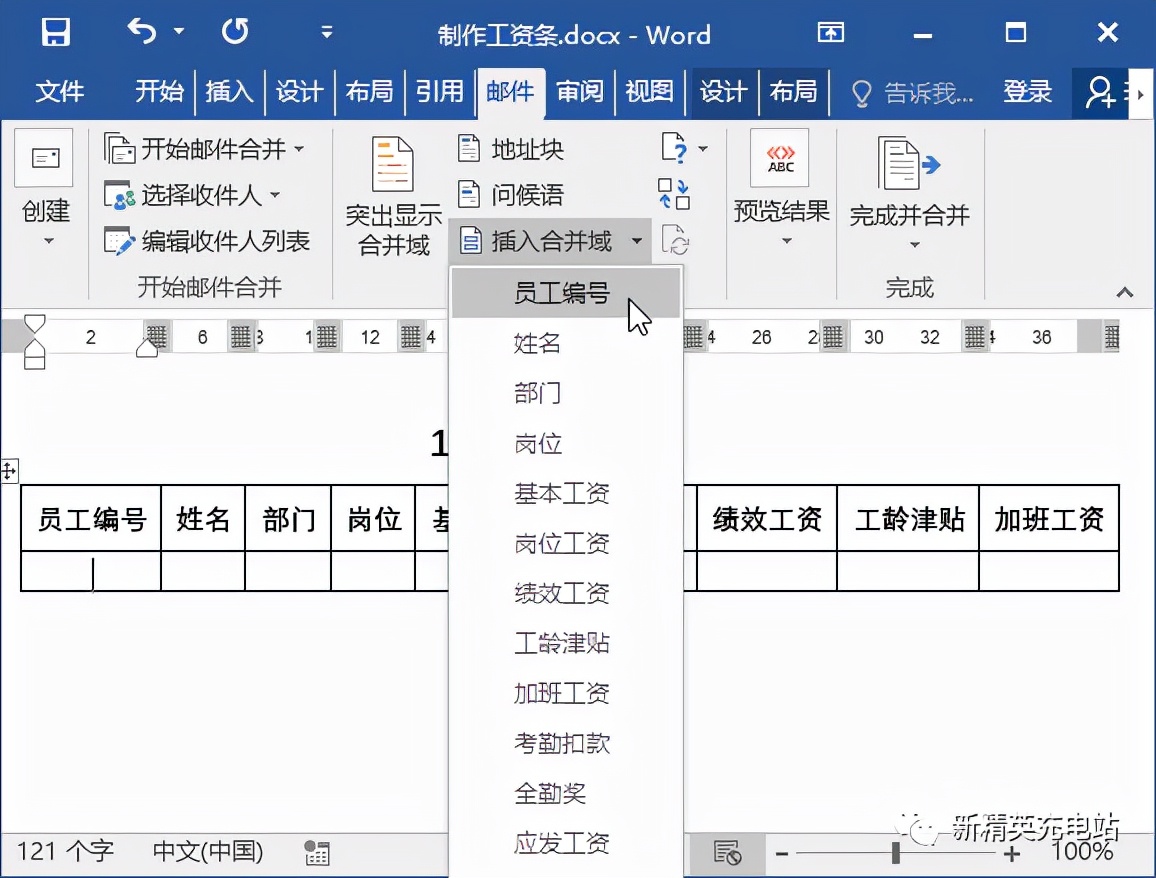Click the 登录 sign-in link

[x=1028, y=92]
